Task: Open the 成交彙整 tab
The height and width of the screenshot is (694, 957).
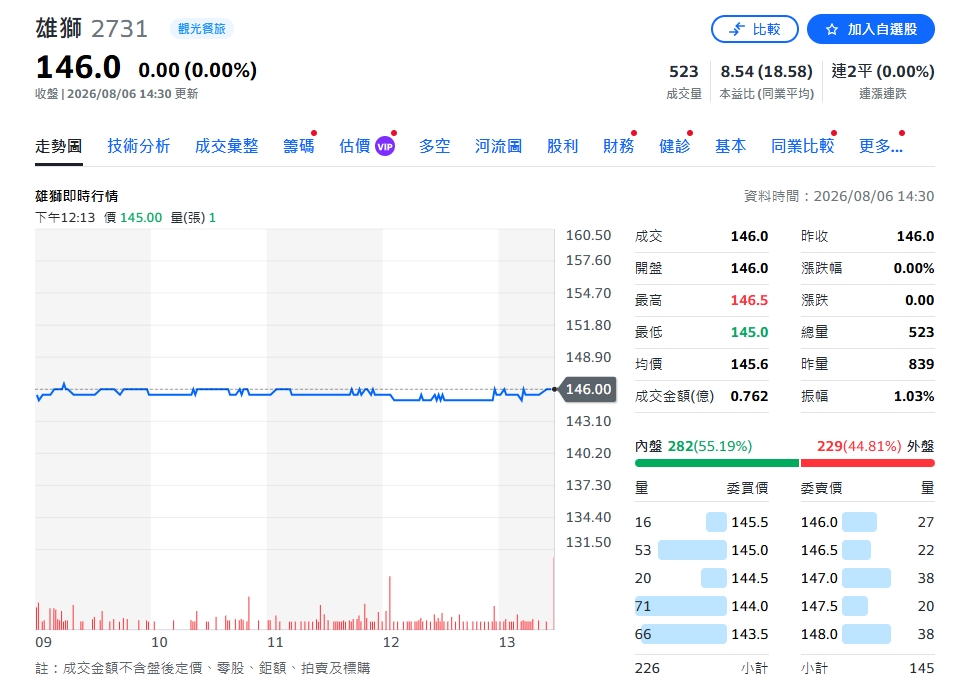Action: 226,146
